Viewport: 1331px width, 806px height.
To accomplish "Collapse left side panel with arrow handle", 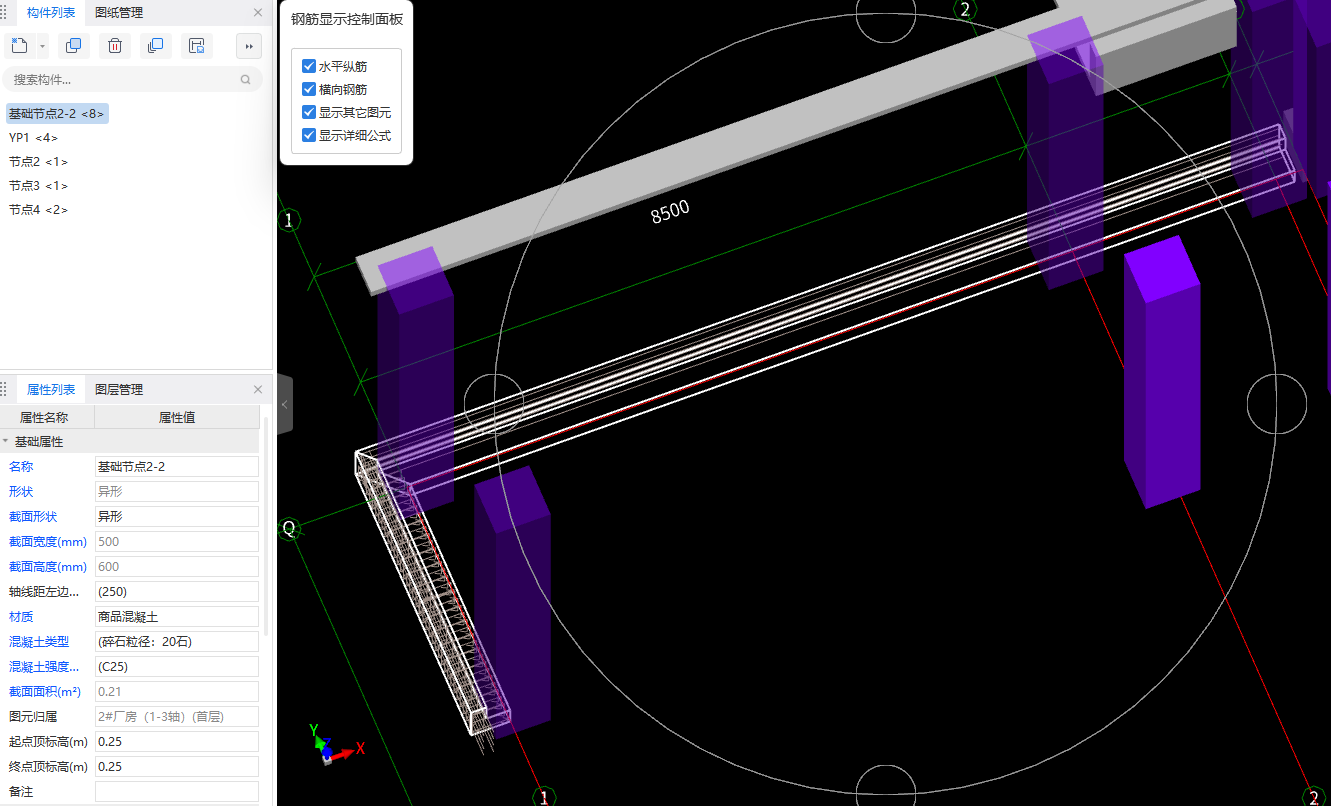I will 284,404.
